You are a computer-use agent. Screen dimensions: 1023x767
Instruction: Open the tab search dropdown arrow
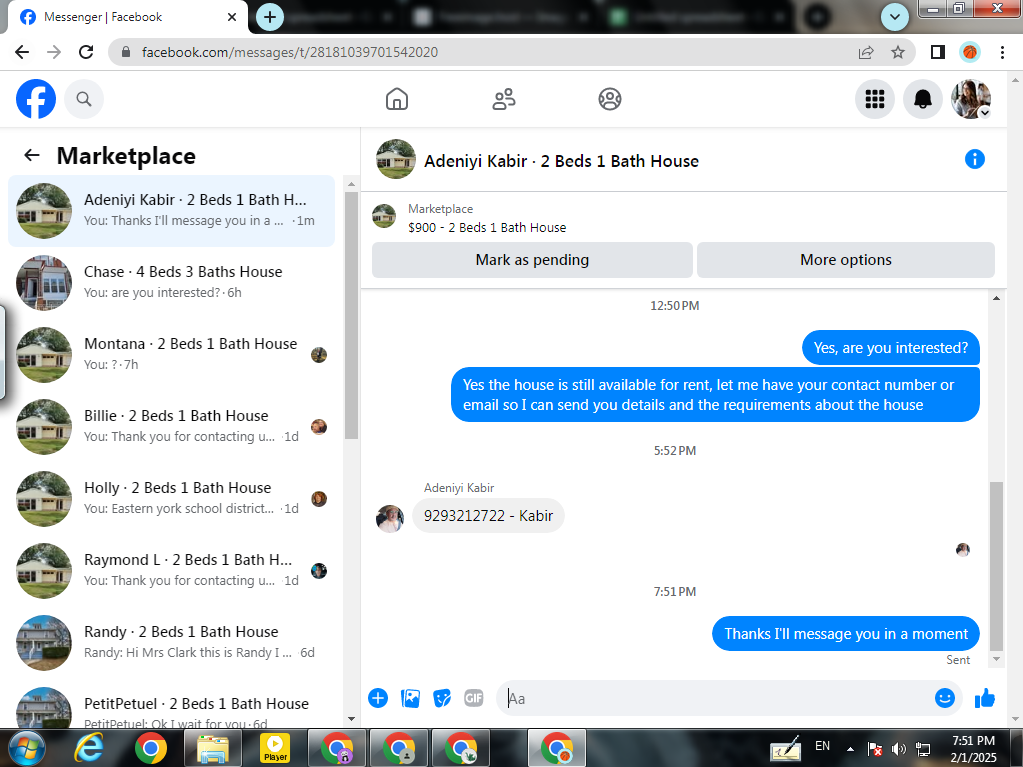coord(895,17)
